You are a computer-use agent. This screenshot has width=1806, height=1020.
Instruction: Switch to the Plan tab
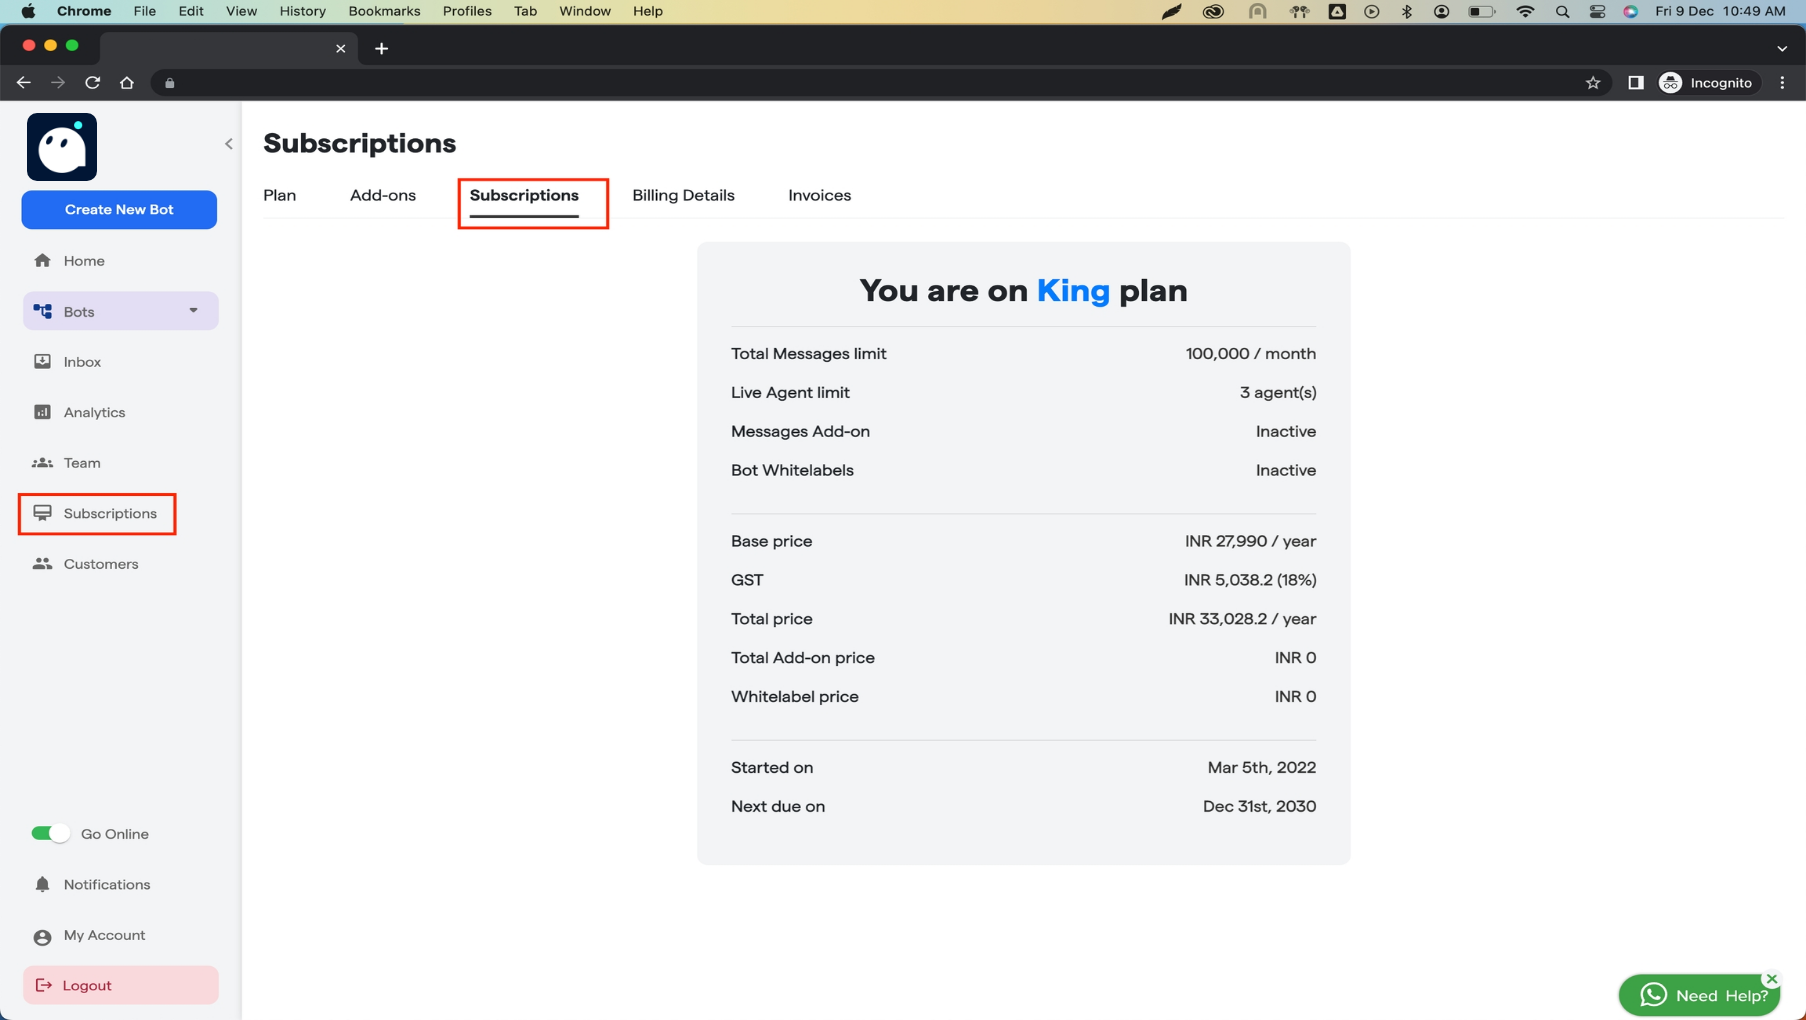(280, 196)
